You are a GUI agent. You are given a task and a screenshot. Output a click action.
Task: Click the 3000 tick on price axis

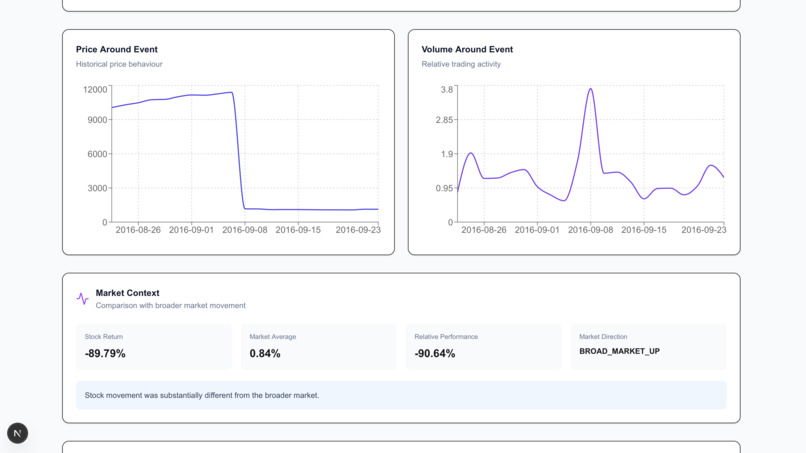[x=97, y=188]
